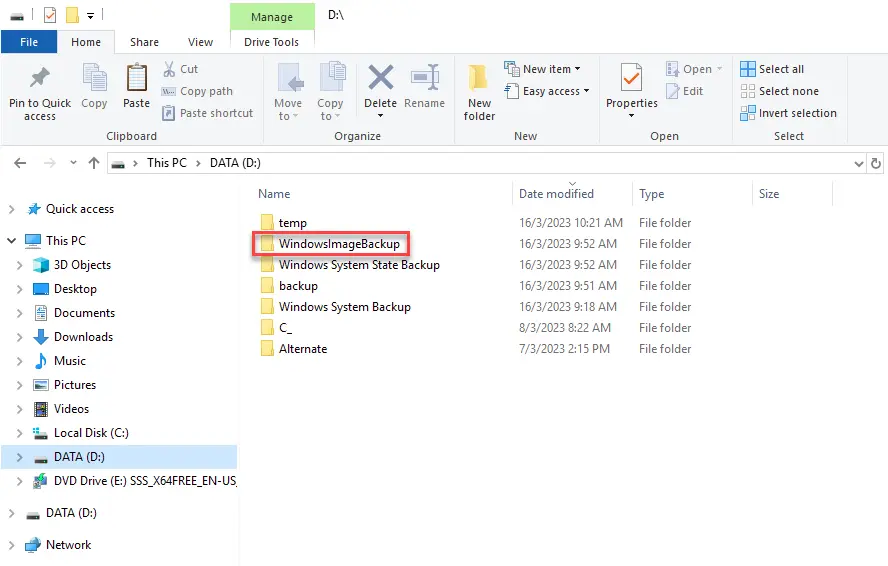Click the Paste clipboard icon
Viewport: 888px width, 566px height.
pyautogui.click(x=136, y=79)
